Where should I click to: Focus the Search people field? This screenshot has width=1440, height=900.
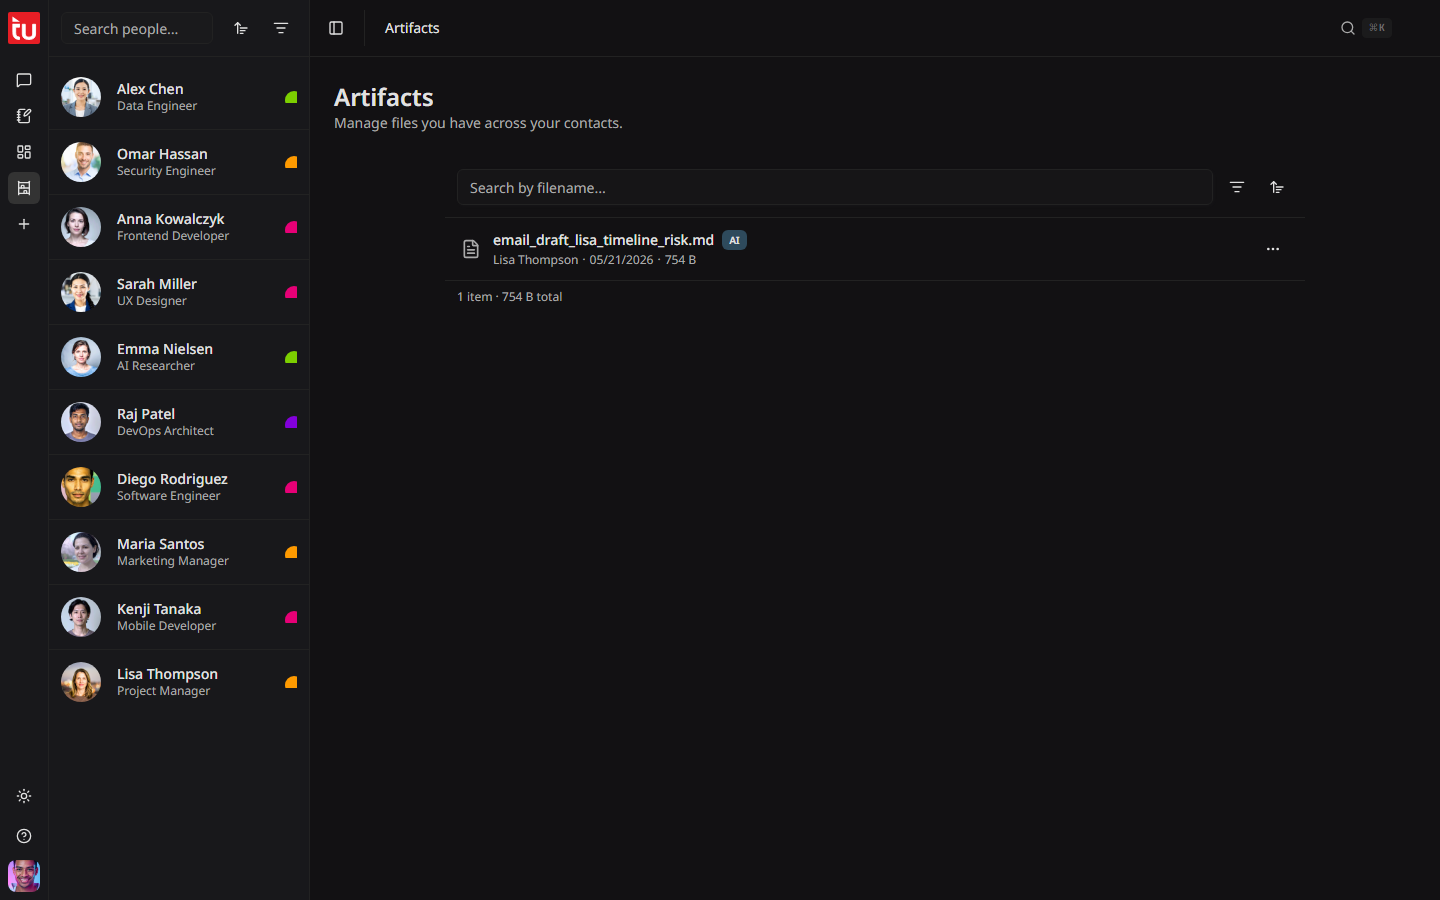(137, 28)
